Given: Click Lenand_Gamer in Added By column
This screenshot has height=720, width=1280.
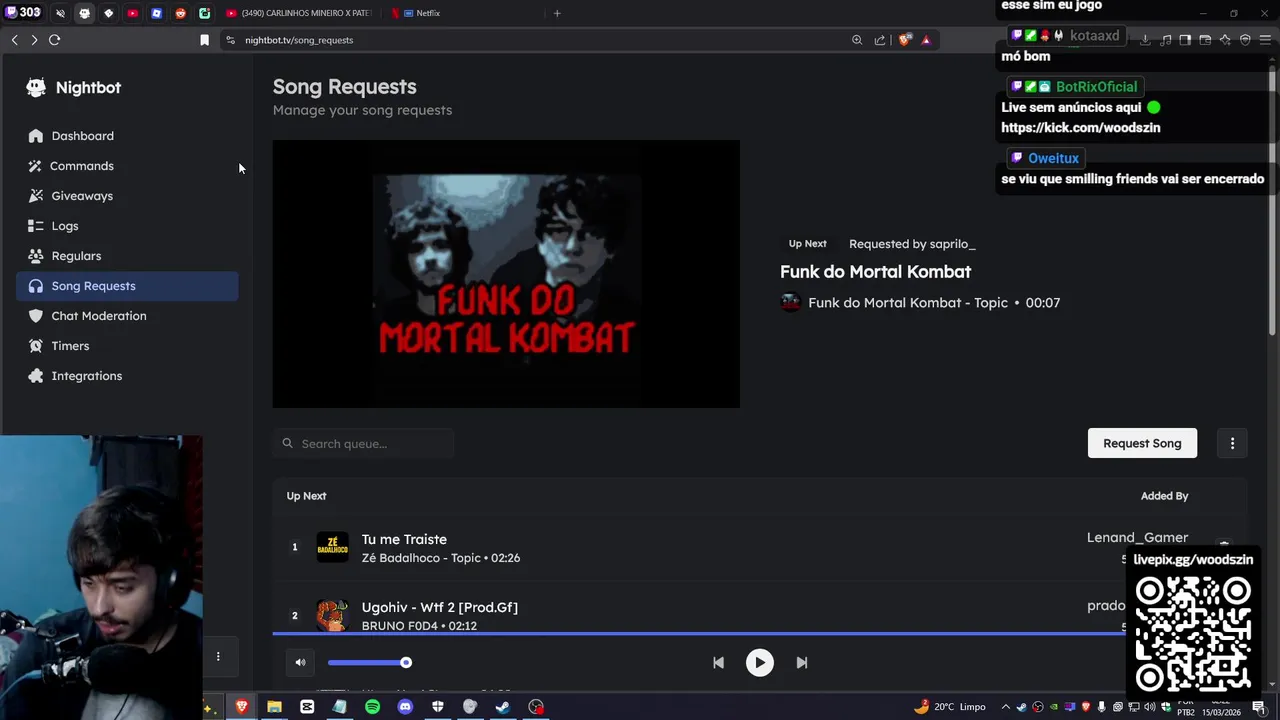Looking at the screenshot, I should click(1137, 538).
